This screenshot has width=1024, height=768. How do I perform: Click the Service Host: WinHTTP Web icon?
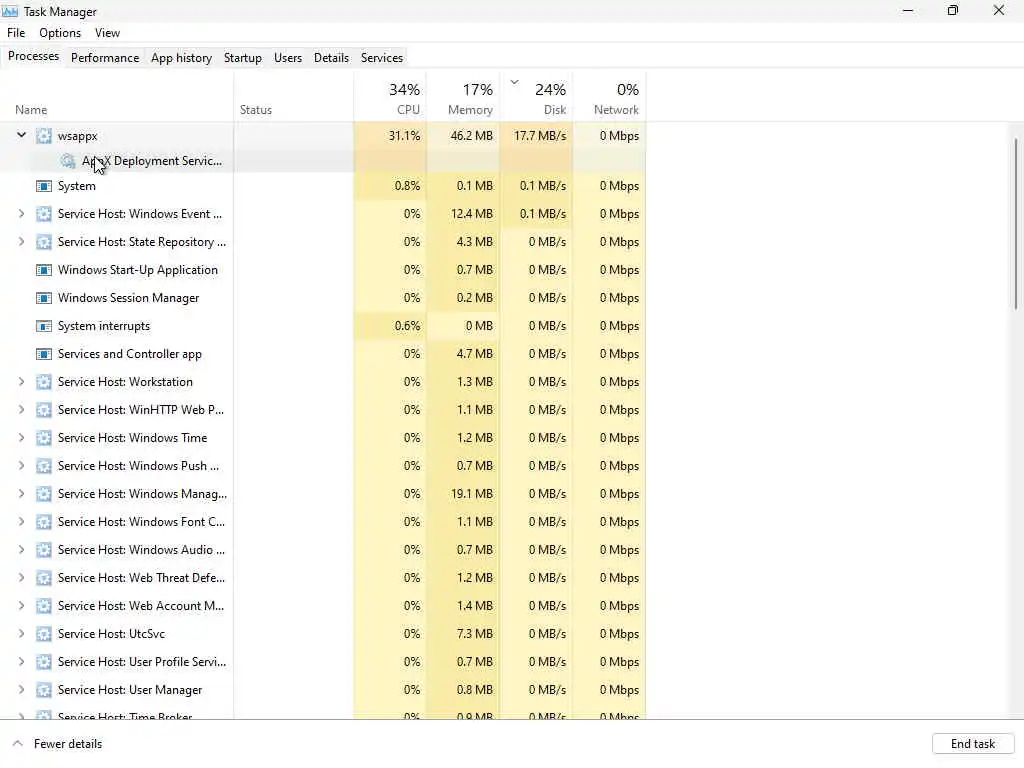(x=44, y=410)
